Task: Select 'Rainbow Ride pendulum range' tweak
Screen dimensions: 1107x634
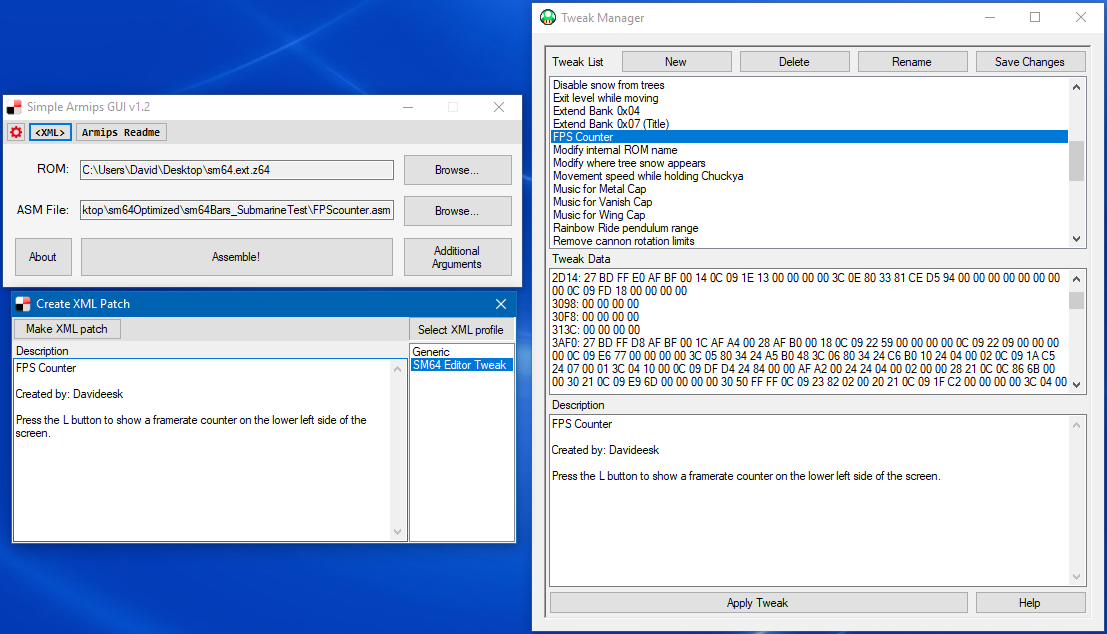Action: click(809, 228)
